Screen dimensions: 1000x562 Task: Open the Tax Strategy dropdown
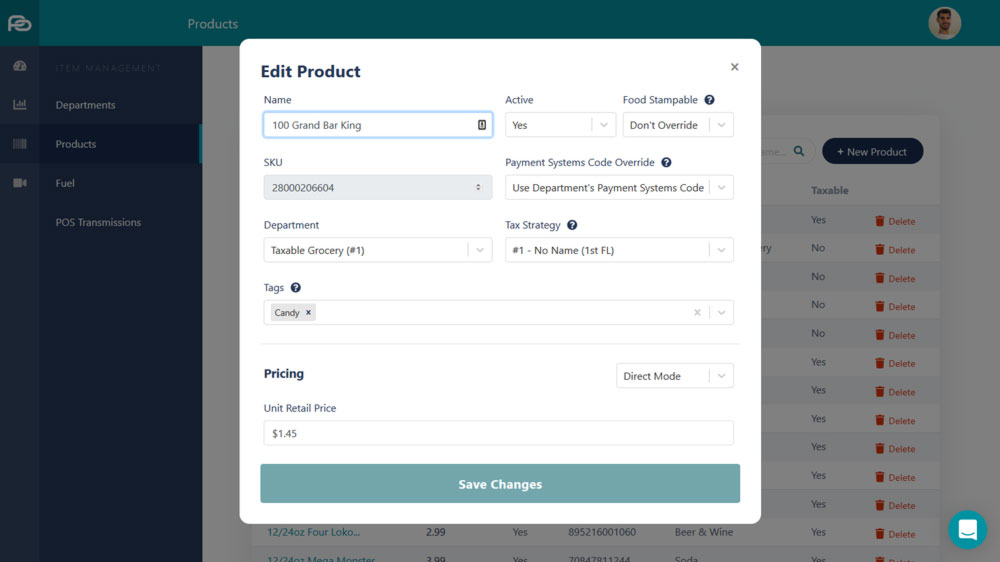[619, 250]
